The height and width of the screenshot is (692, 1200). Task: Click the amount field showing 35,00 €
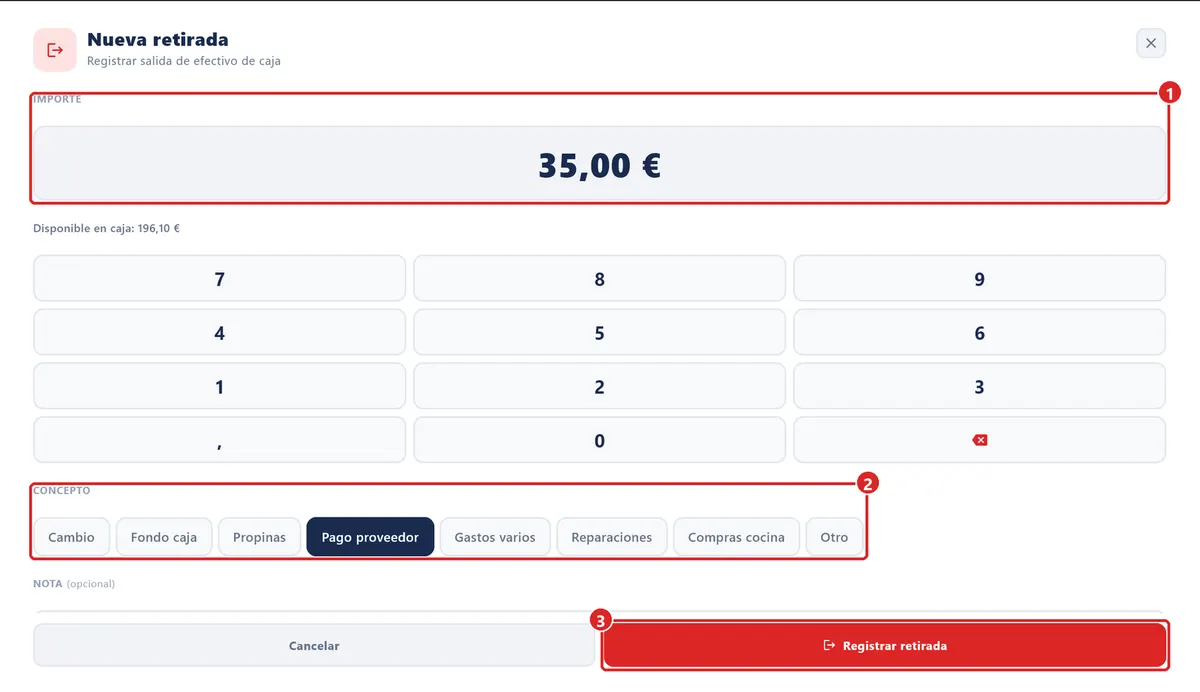click(x=600, y=164)
